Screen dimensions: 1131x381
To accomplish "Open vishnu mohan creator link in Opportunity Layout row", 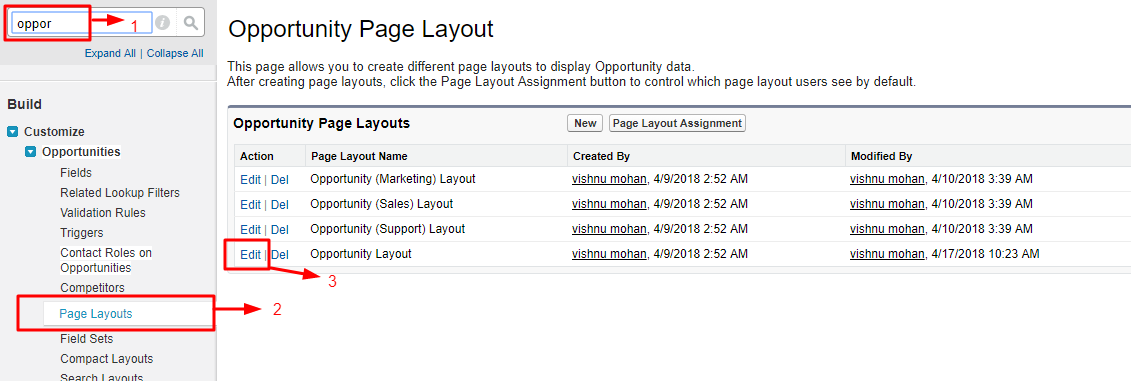I will (x=609, y=254).
